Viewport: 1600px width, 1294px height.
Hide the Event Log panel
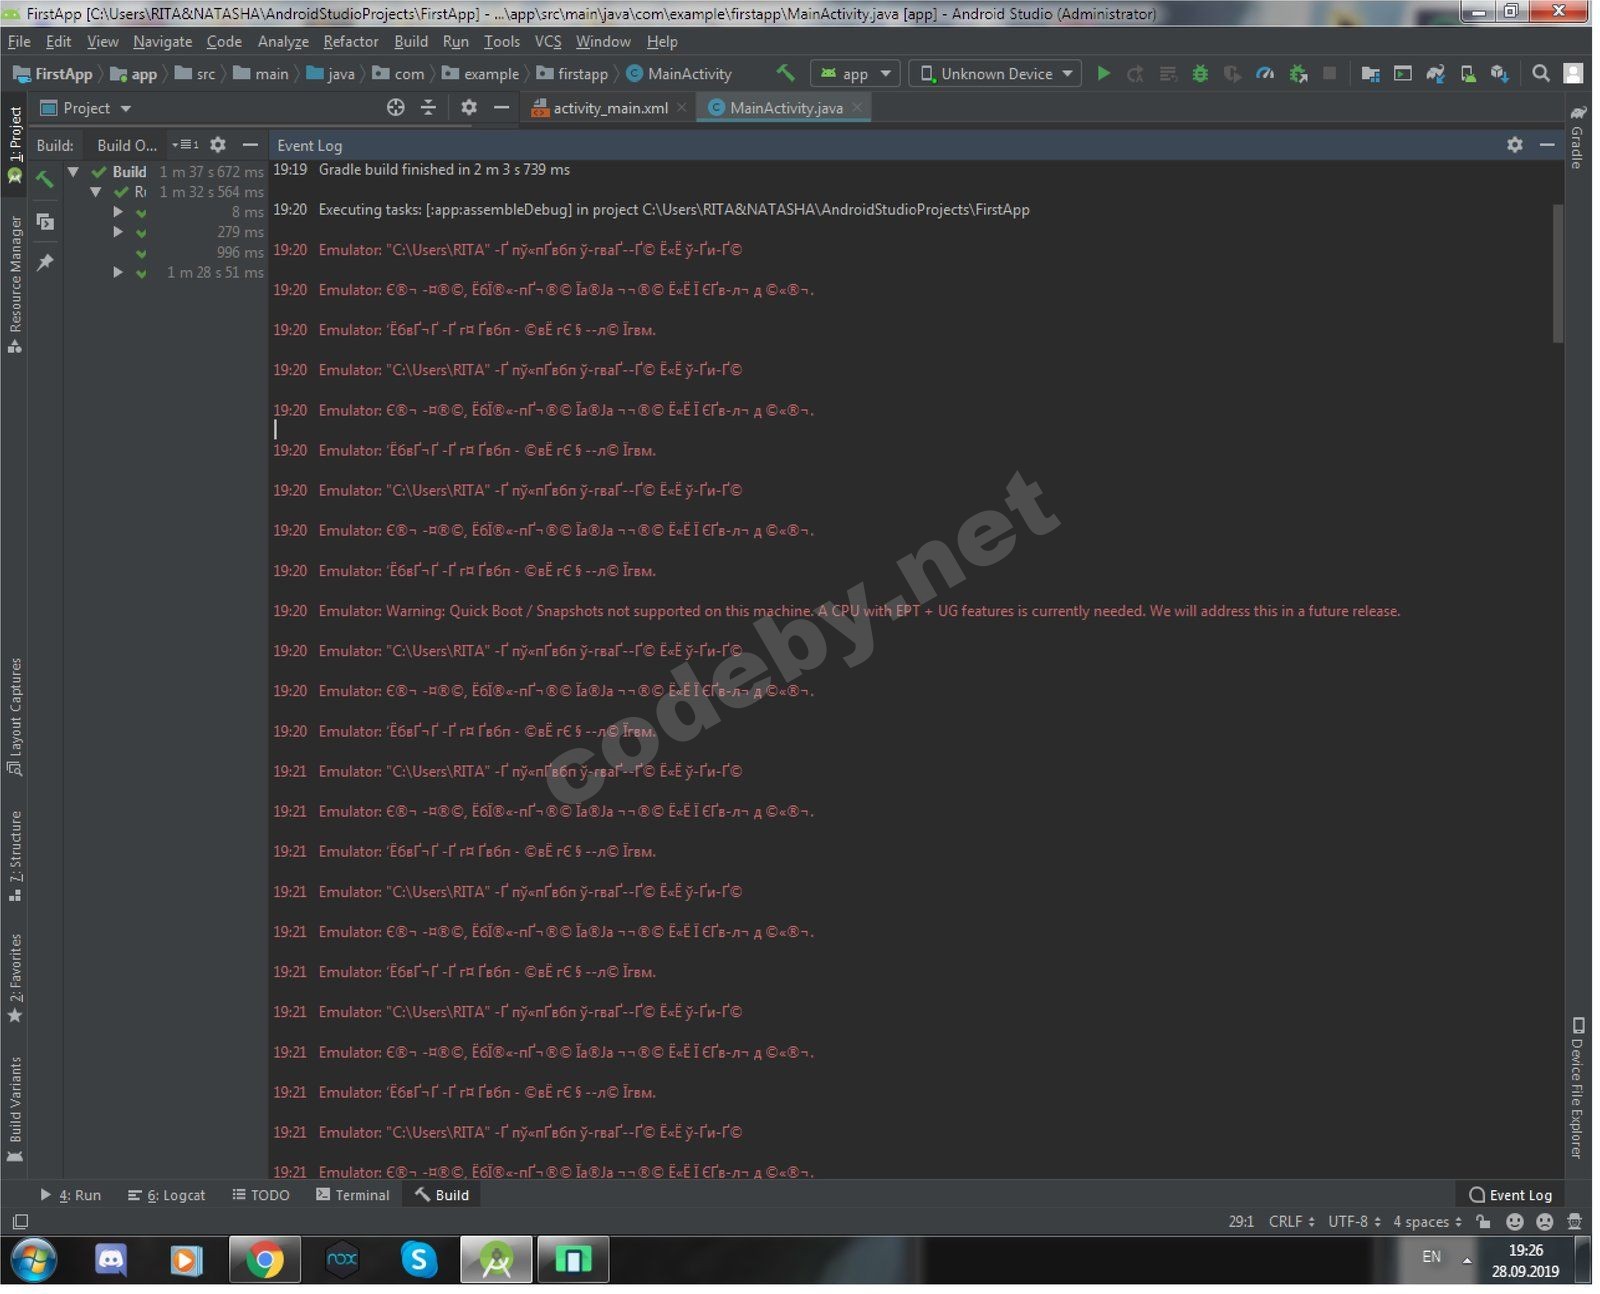tap(1547, 145)
